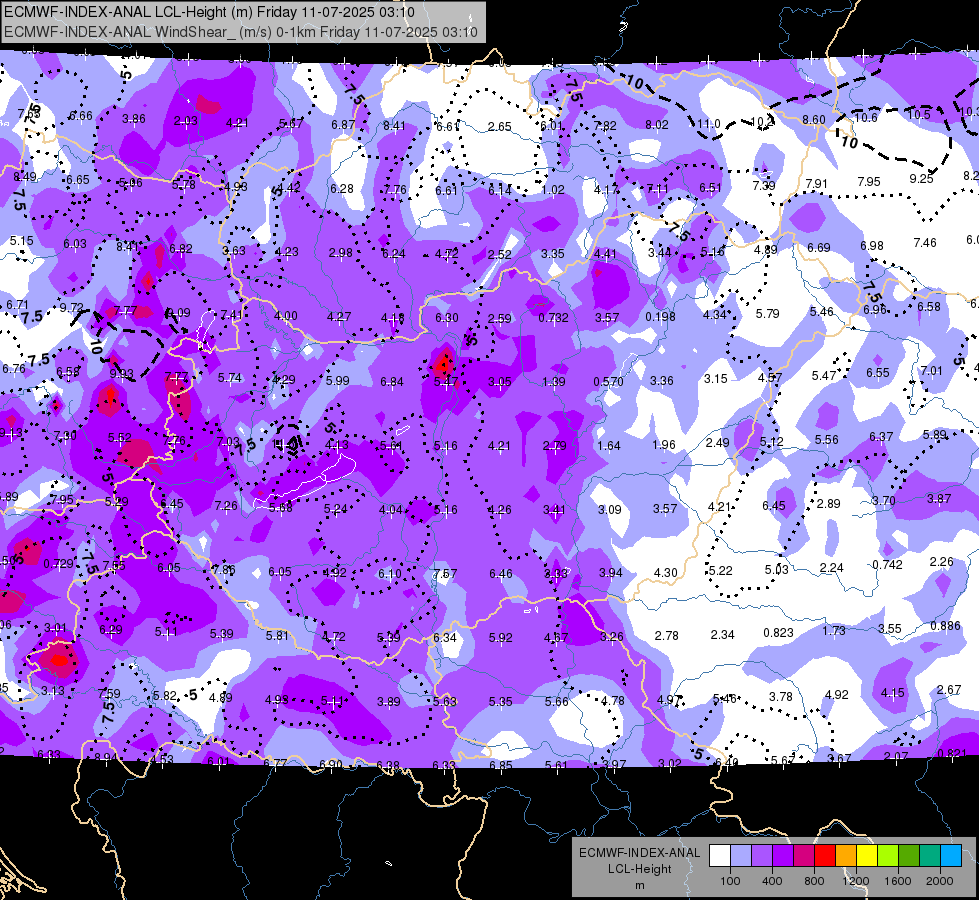Click the wind shear value 6.84
This screenshot has height=900, width=979.
[x=392, y=382]
